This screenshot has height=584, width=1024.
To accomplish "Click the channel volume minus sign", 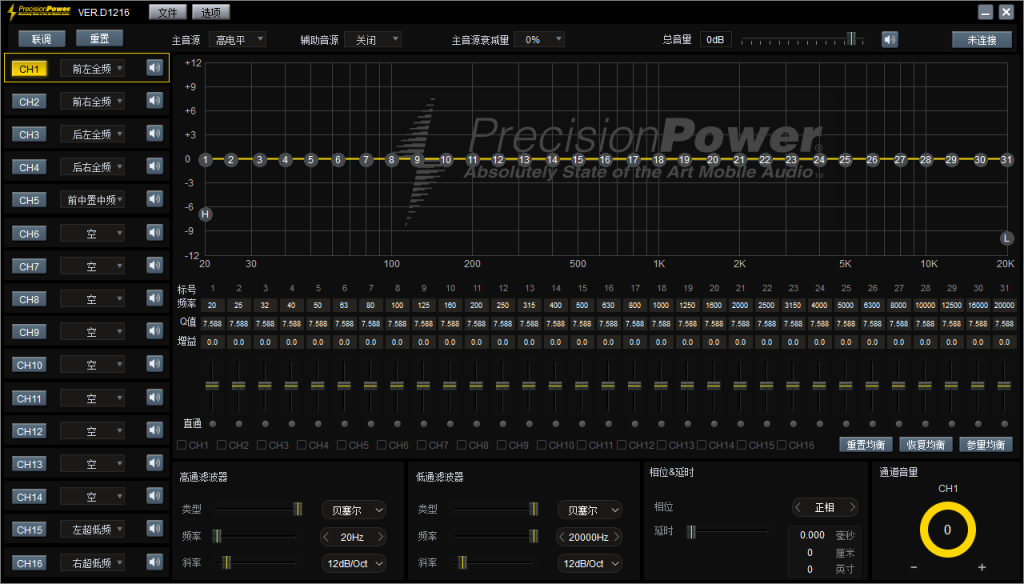I will coord(914,567).
